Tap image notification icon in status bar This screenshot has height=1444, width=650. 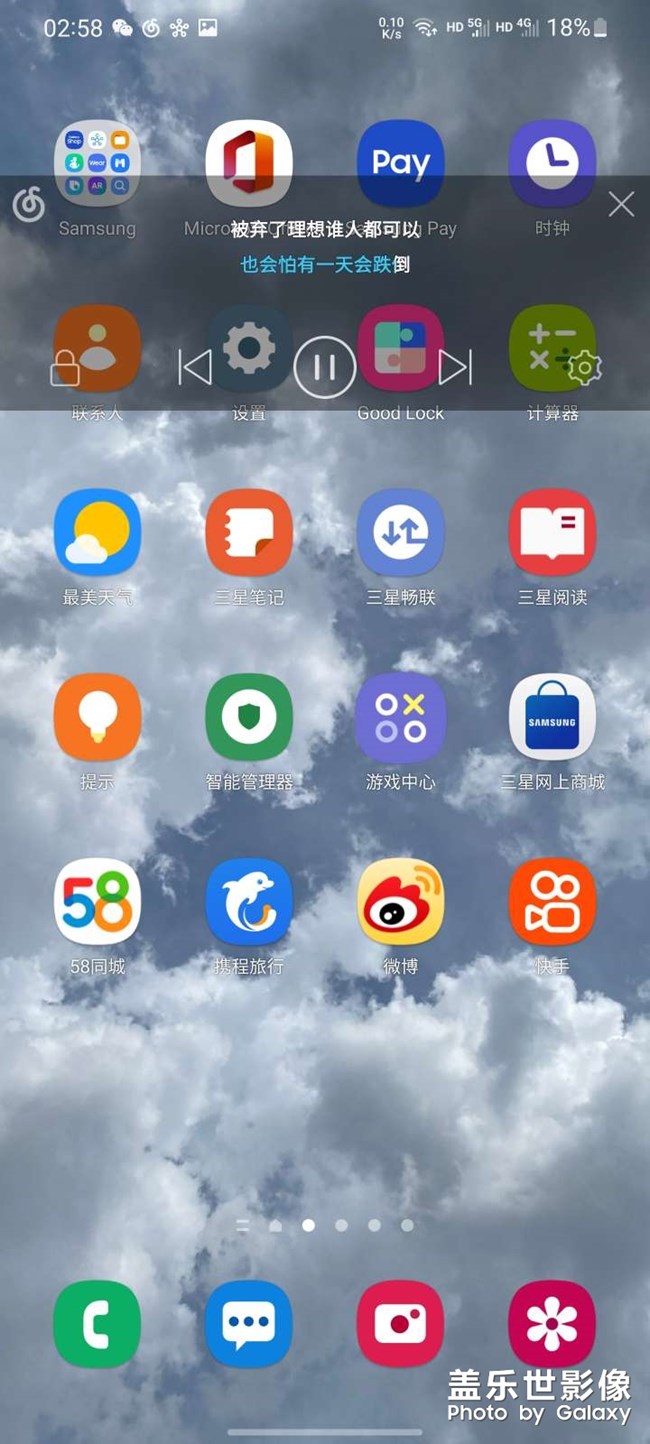(207, 28)
